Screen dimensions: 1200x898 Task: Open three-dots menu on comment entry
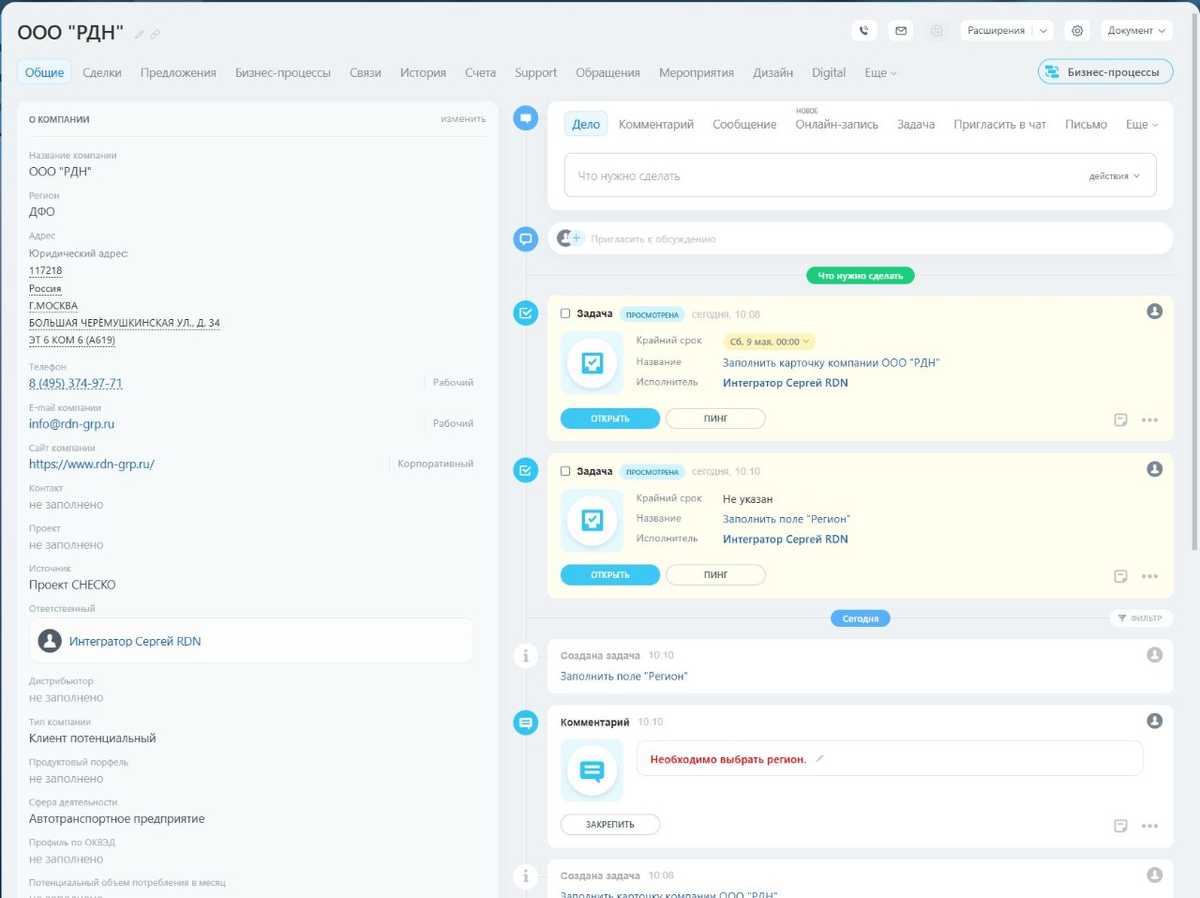1150,826
